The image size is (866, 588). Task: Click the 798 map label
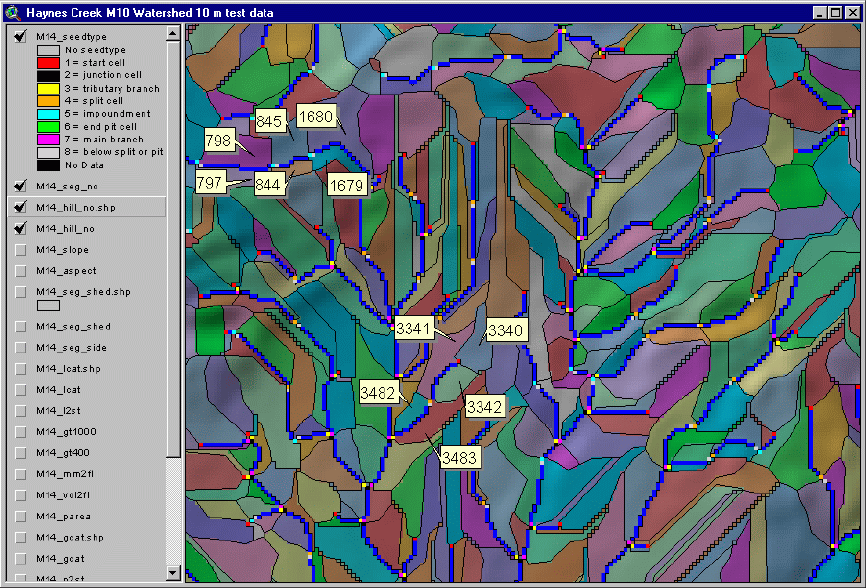coord(219,140)
